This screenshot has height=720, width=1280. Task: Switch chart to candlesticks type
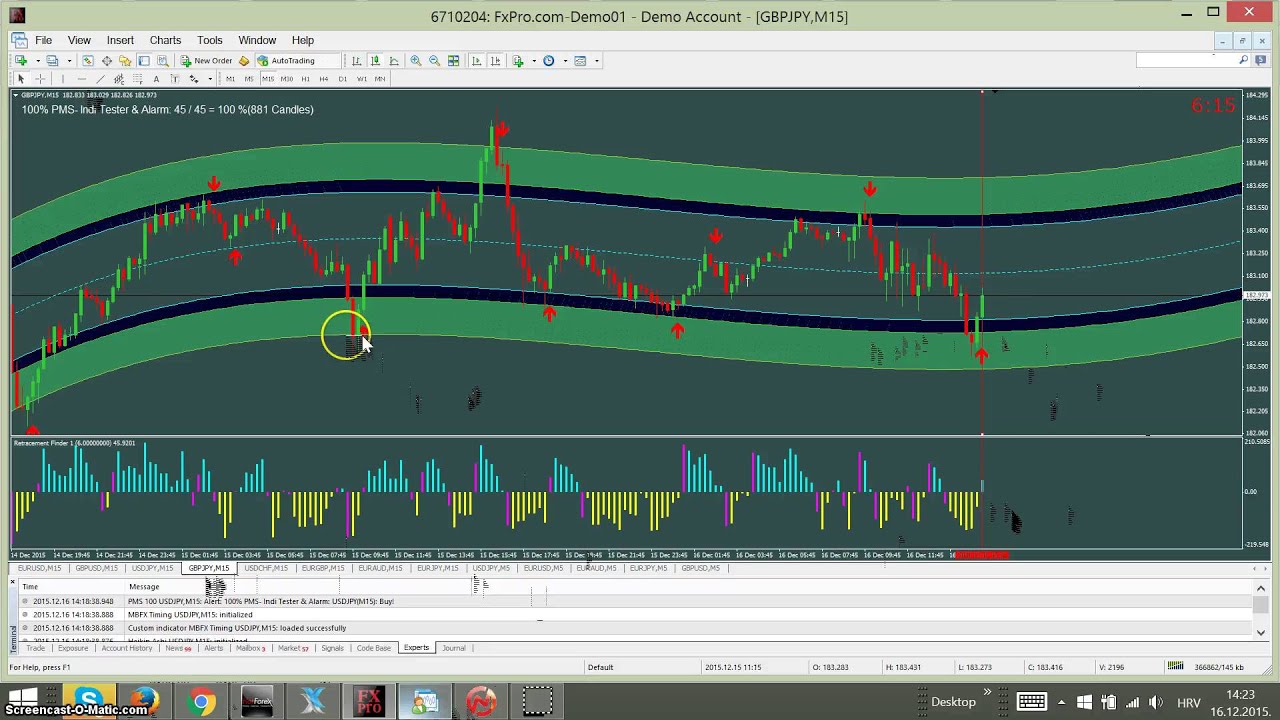coord(375,61)
